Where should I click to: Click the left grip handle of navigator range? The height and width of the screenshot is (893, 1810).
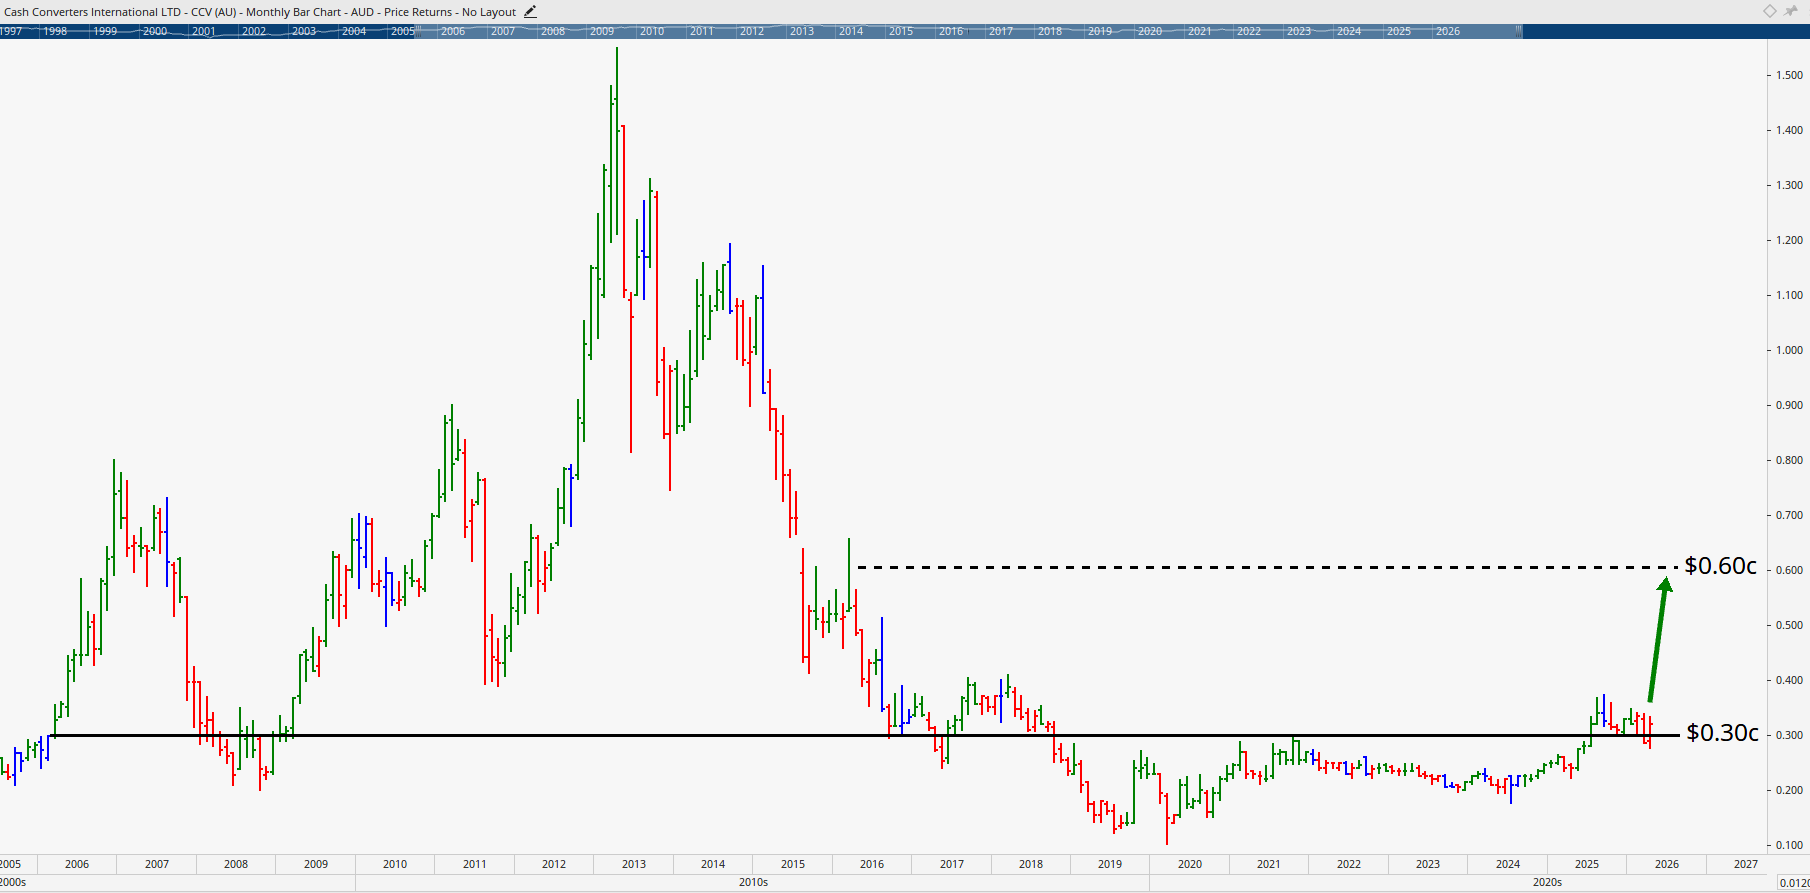tap(416, 31)
